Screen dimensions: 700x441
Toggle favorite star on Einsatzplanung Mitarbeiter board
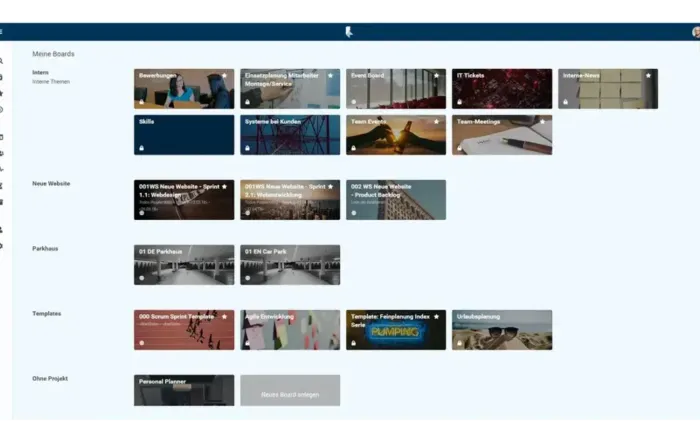point(330,75)
